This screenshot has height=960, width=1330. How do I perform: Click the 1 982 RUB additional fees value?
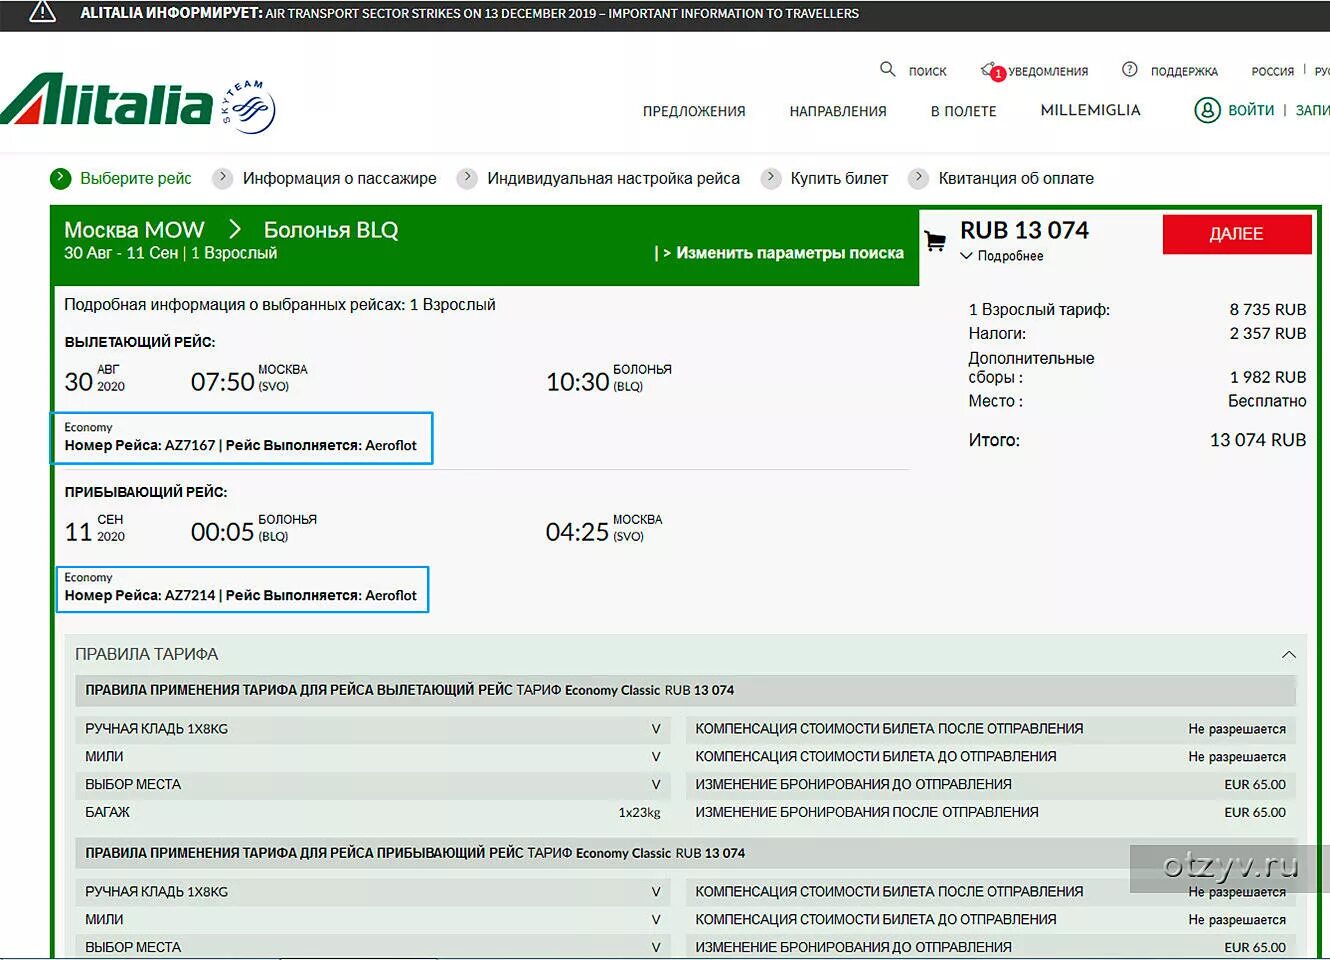tap(1268, 378)
